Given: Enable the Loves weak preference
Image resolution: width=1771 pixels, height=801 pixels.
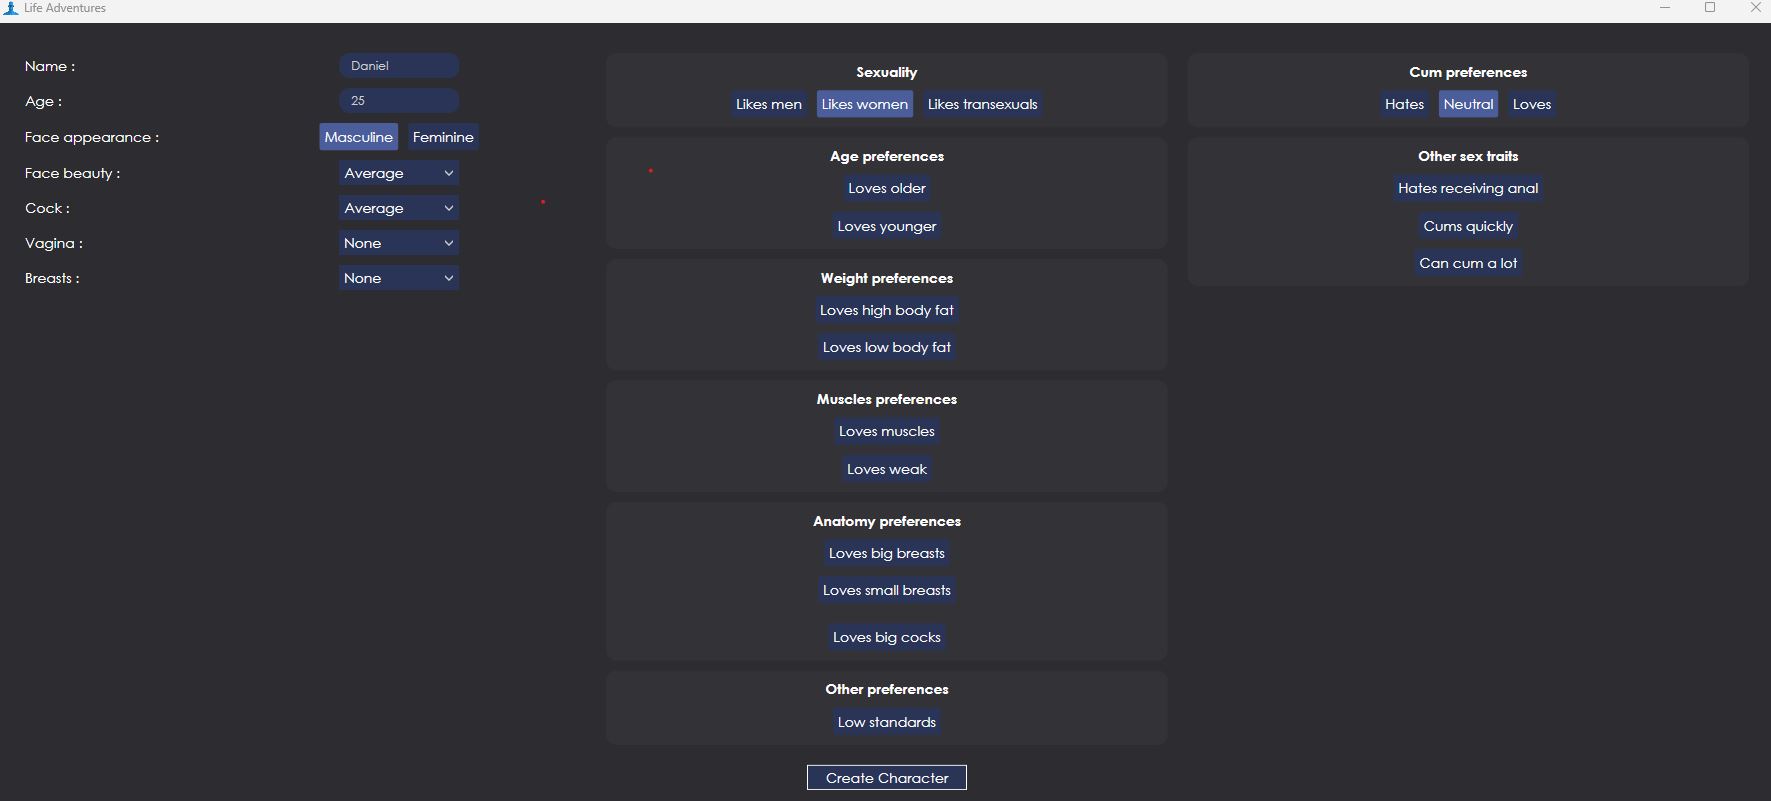Looking at the screenshot, I should (x=886, y=469).
